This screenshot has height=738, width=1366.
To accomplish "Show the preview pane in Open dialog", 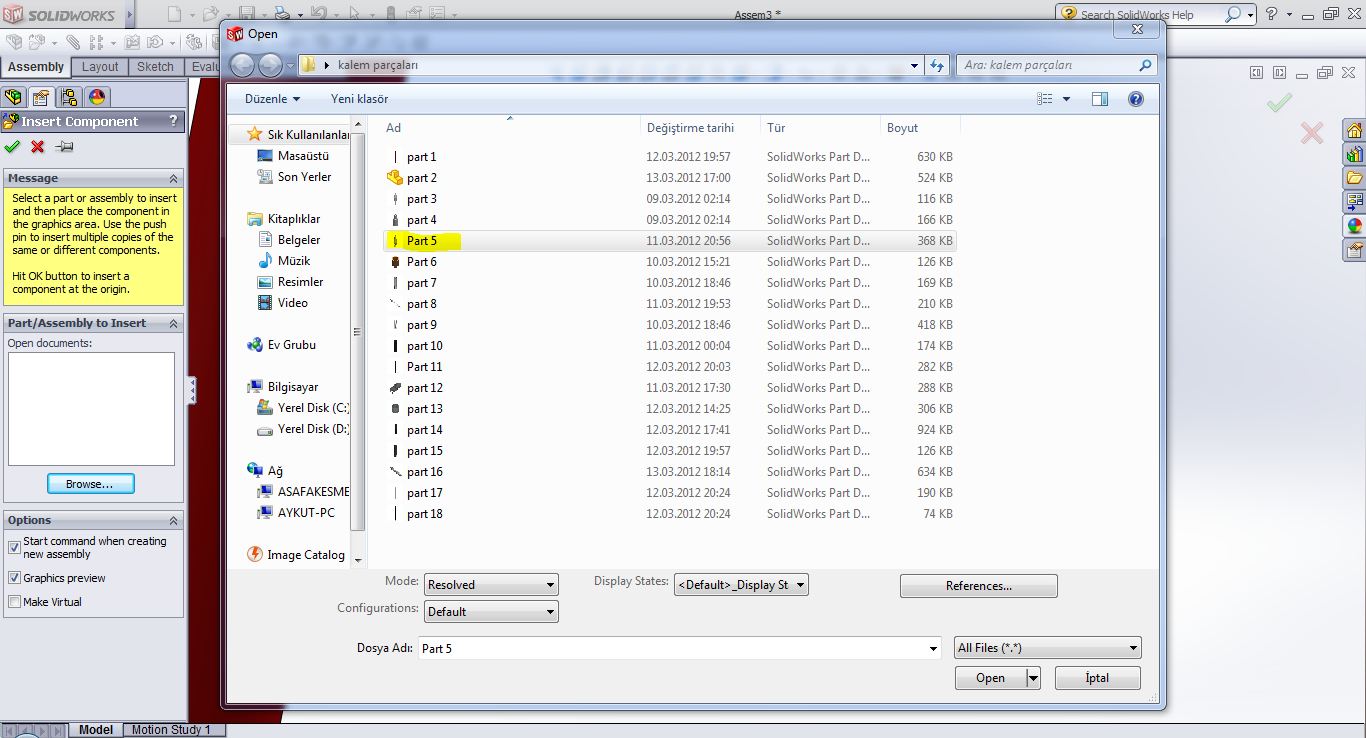I will tap(1100, 99).
